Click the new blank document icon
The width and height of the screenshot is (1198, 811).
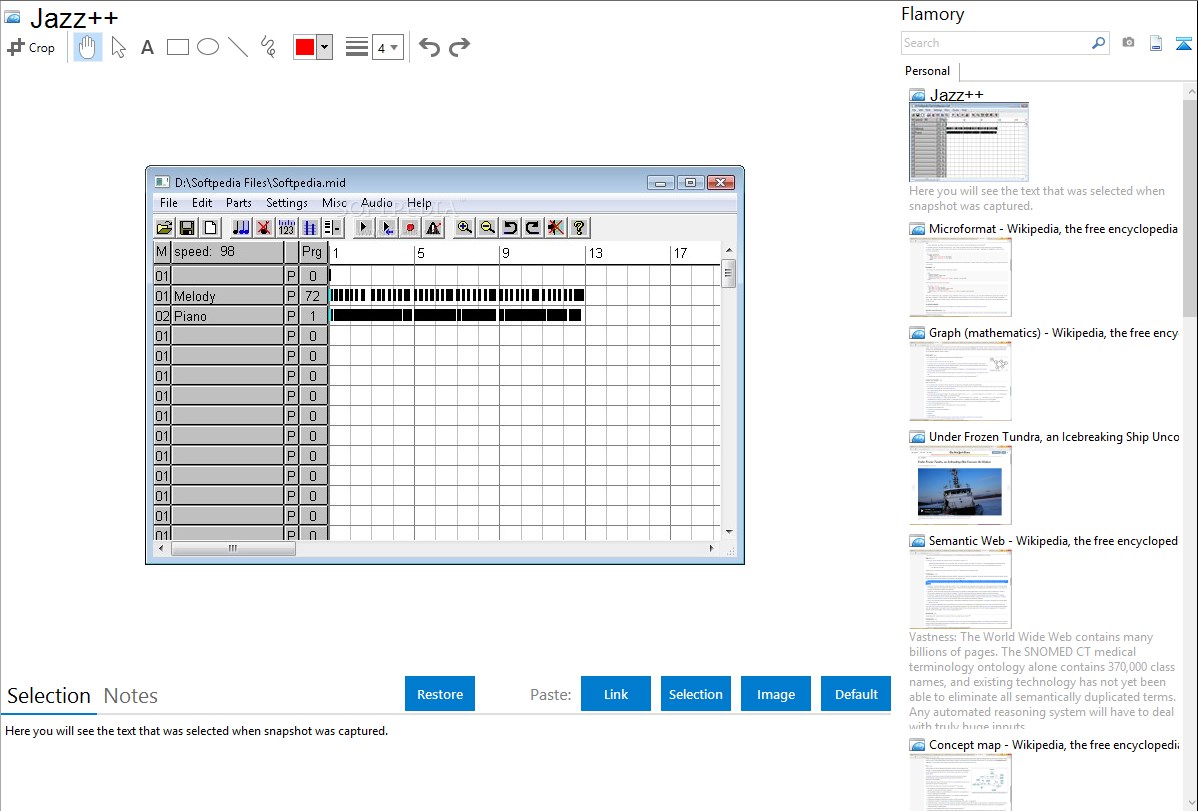click(210, 228)
